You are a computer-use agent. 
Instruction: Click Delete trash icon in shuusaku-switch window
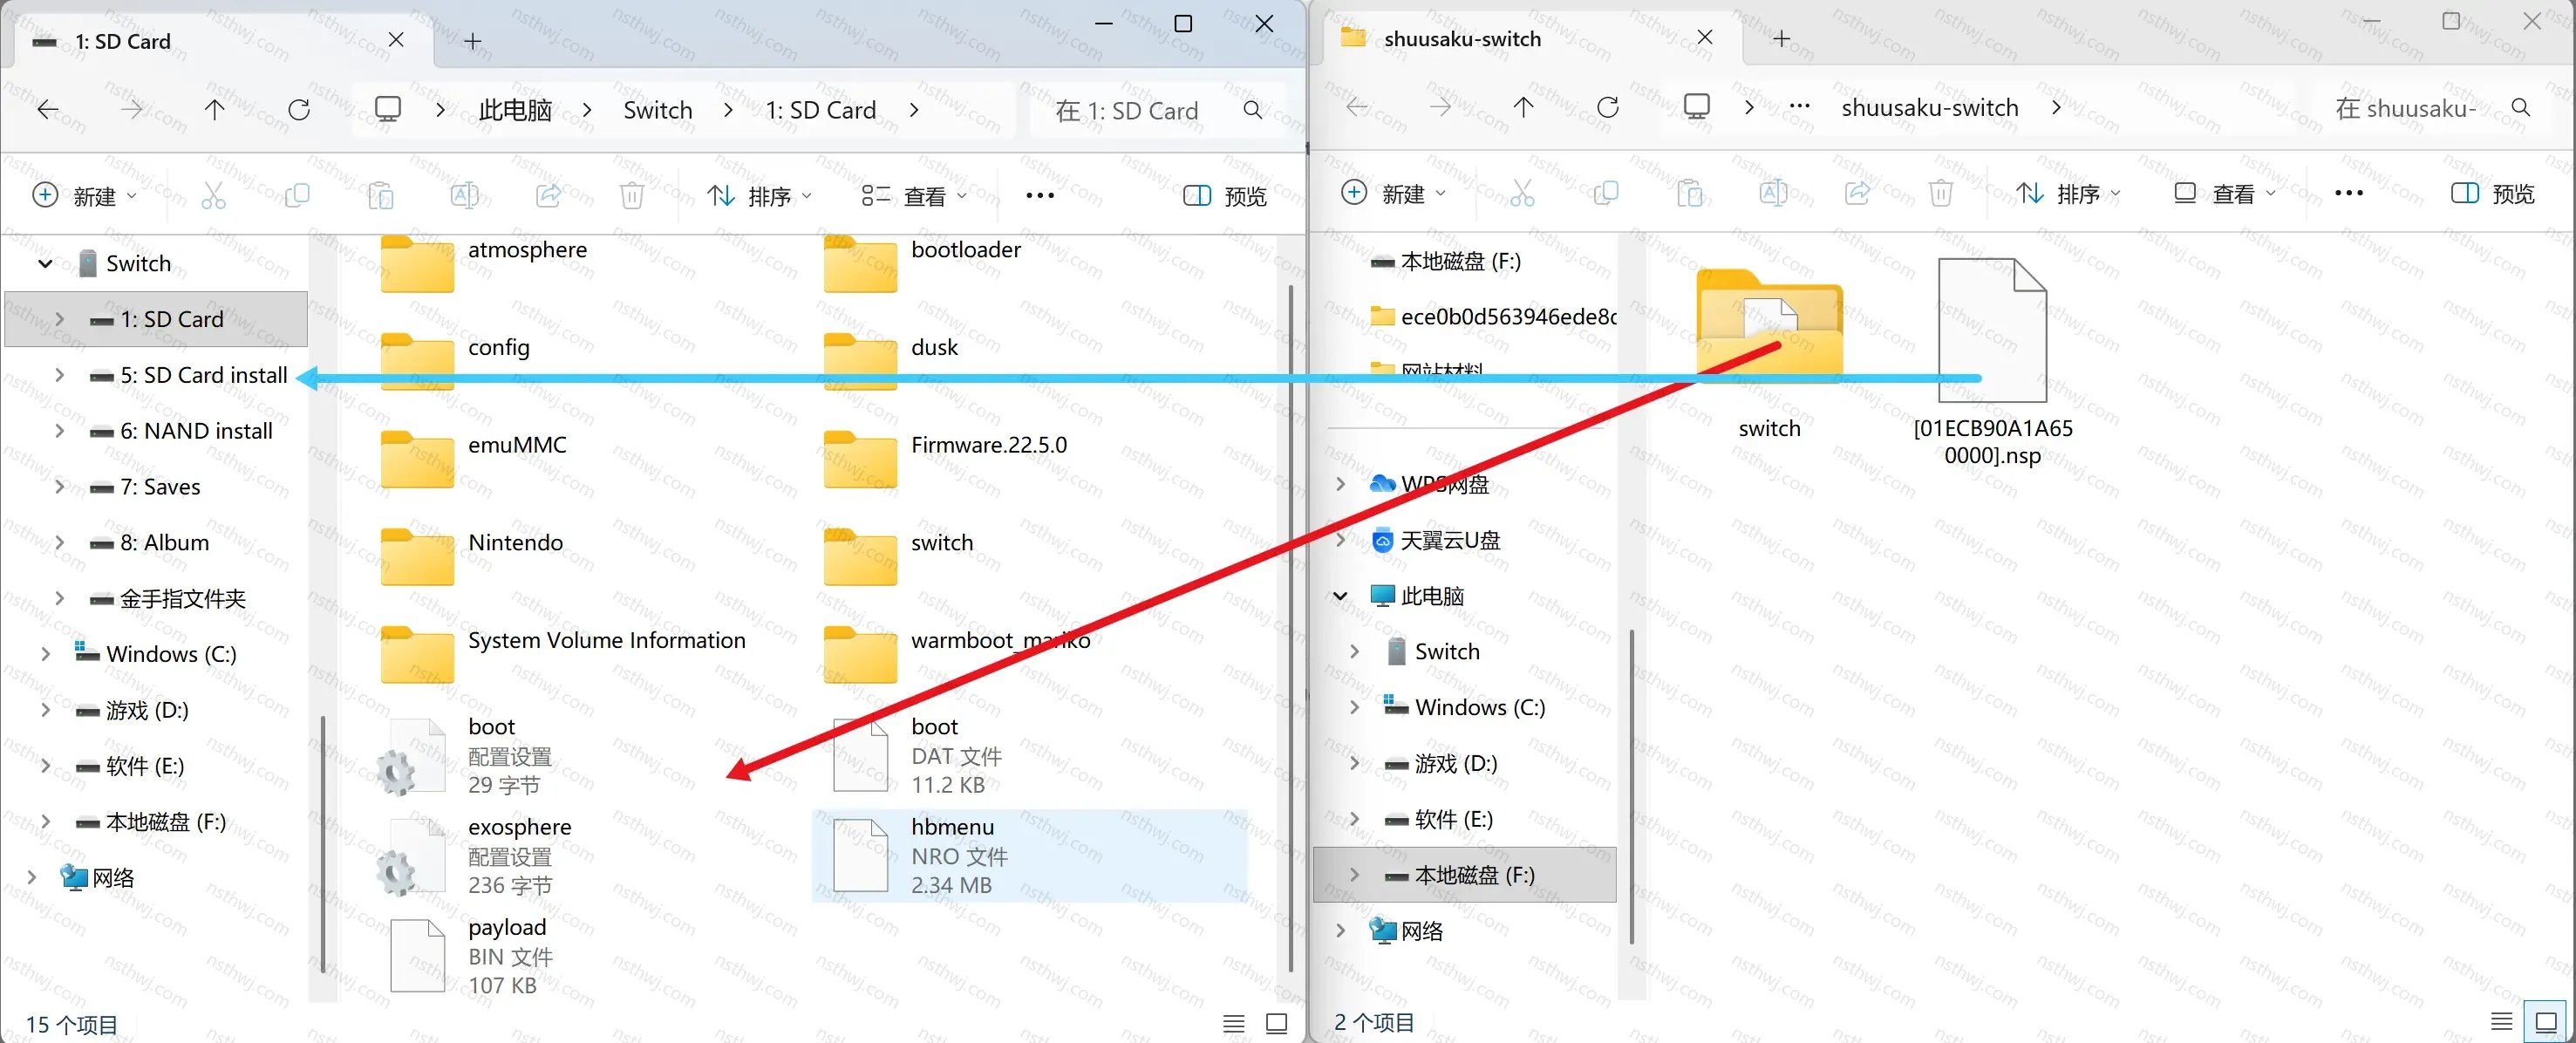[x=1941, y=192]
